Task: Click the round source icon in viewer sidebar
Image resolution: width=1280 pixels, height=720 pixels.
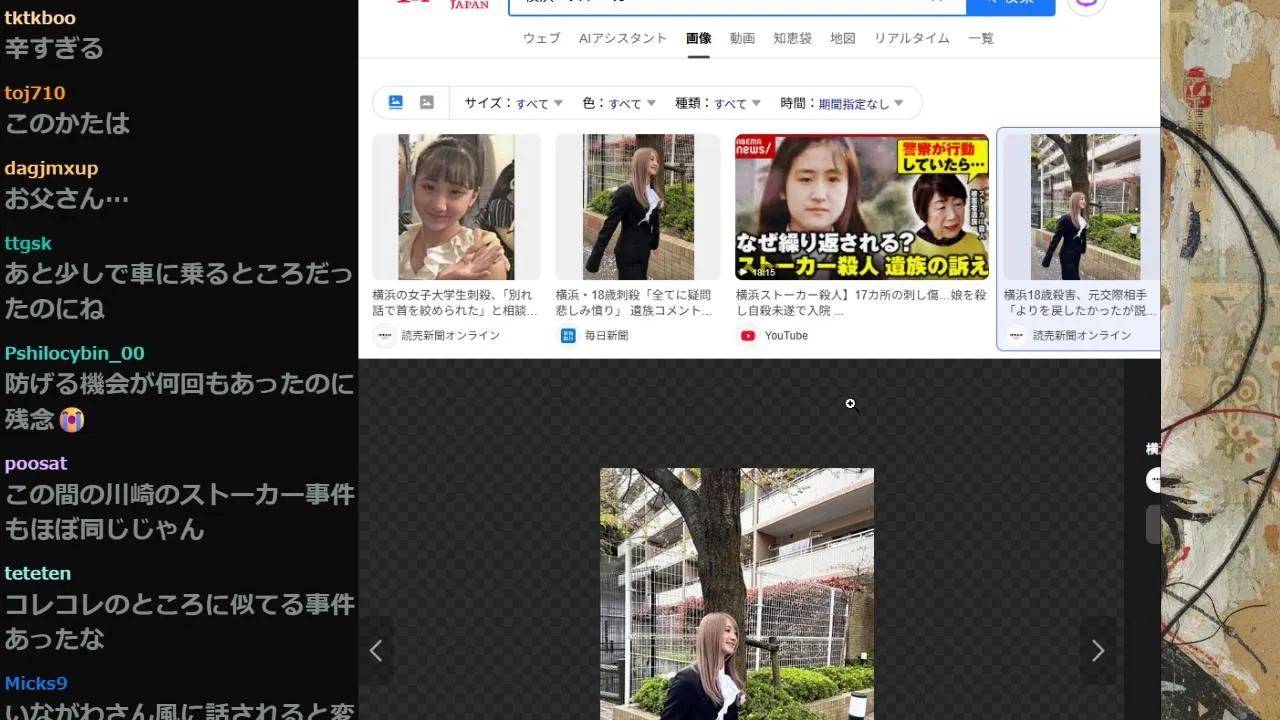Action: pyautogui.click(x=1153, y=480)
